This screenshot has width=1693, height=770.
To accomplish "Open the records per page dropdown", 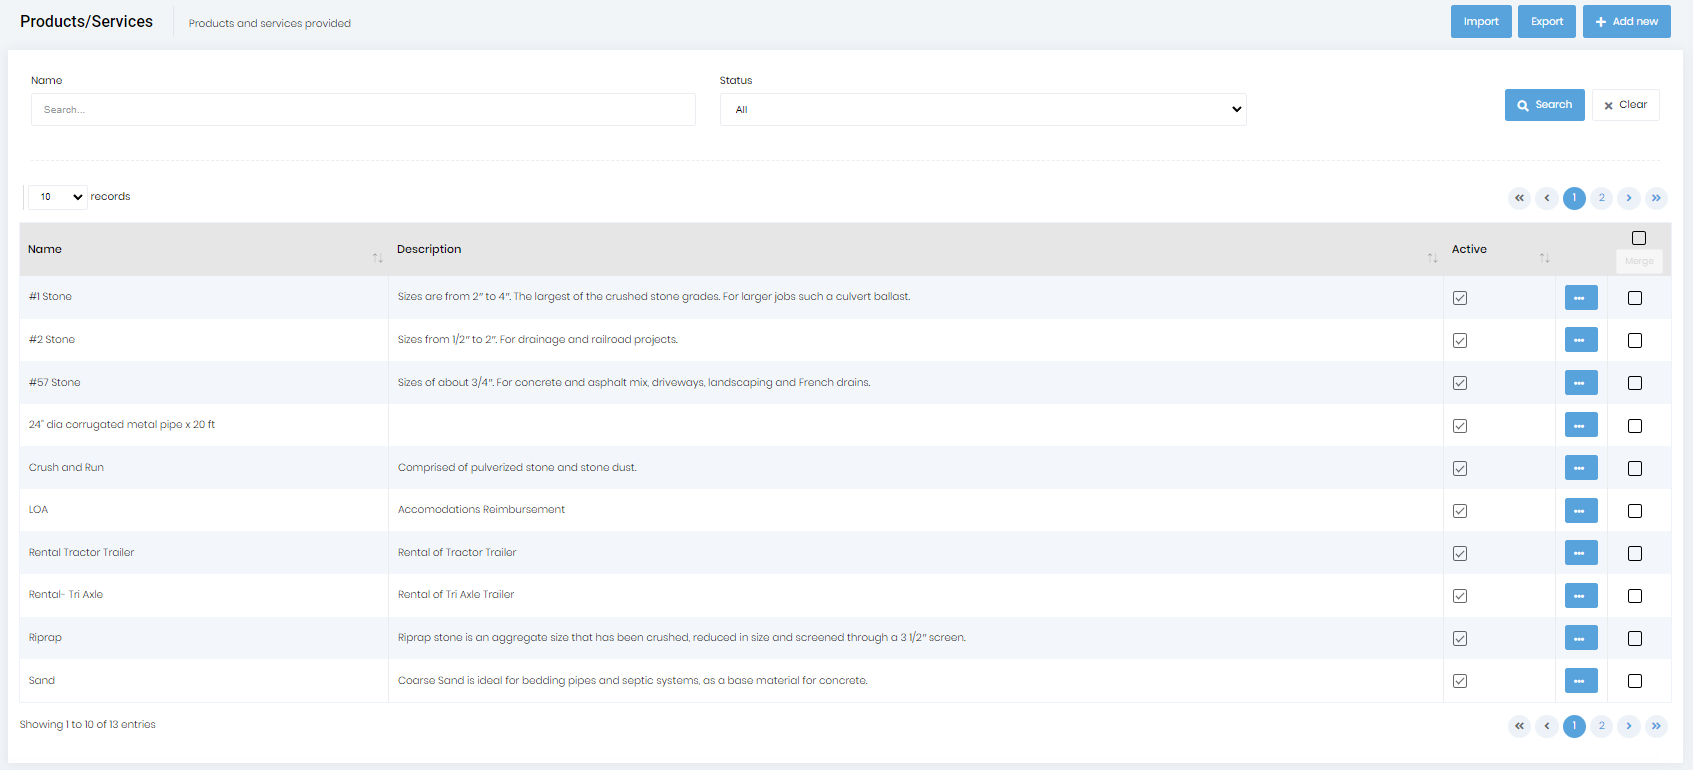I will point(58,197).
